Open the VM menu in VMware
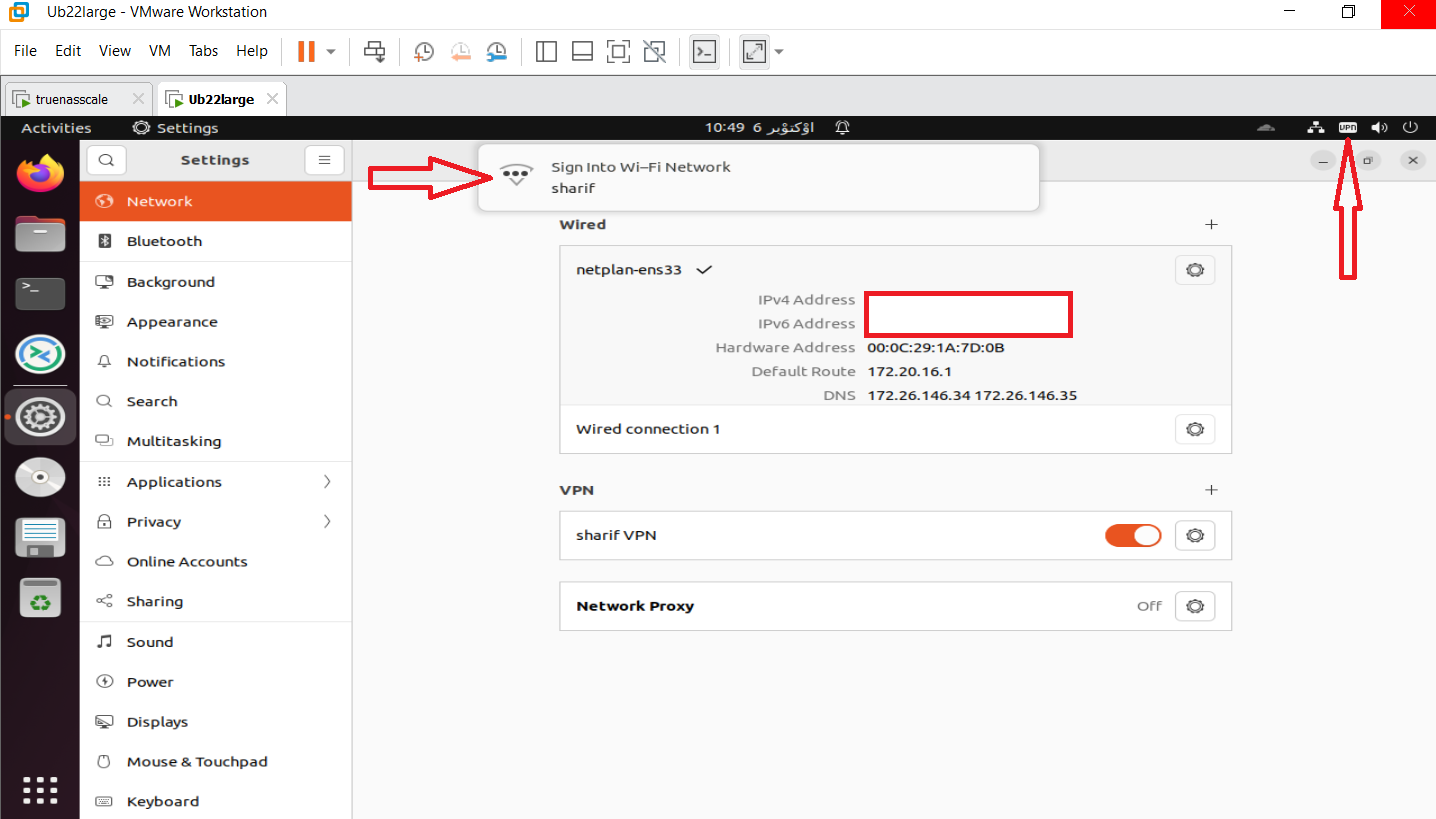 click(160, 51)
